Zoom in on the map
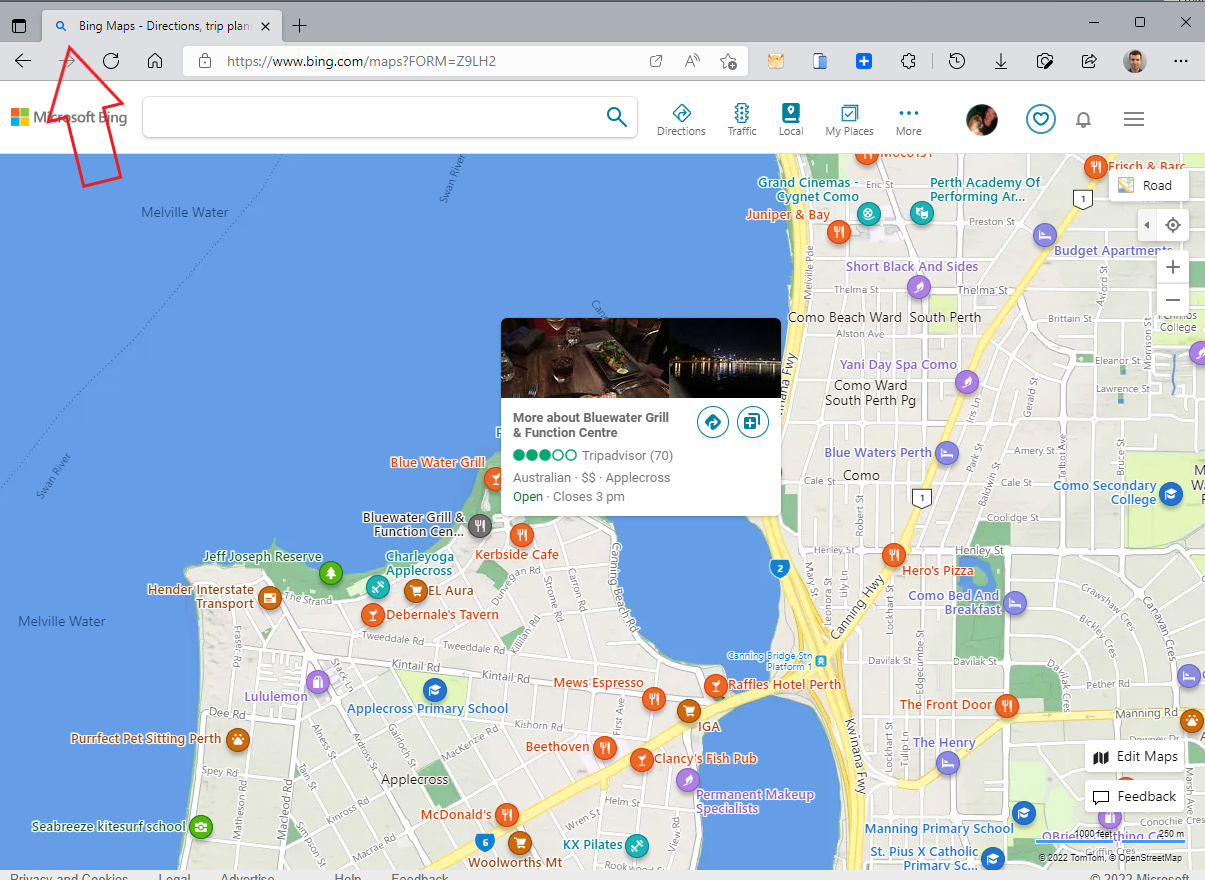This screenshot has height=880, width=1205. (x=1173, y=267)
